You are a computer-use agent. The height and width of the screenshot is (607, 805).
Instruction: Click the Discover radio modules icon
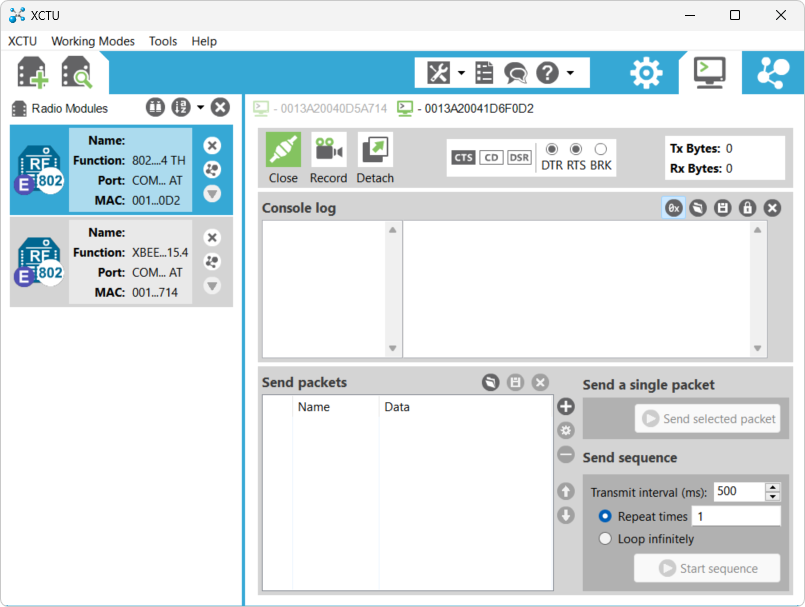click(76, 72)
